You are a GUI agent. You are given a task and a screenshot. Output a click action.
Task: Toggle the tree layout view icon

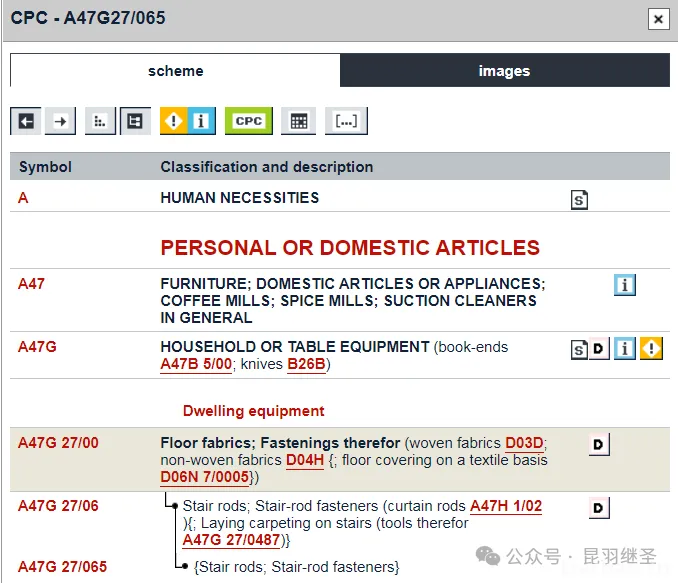(x=134, y=121)
